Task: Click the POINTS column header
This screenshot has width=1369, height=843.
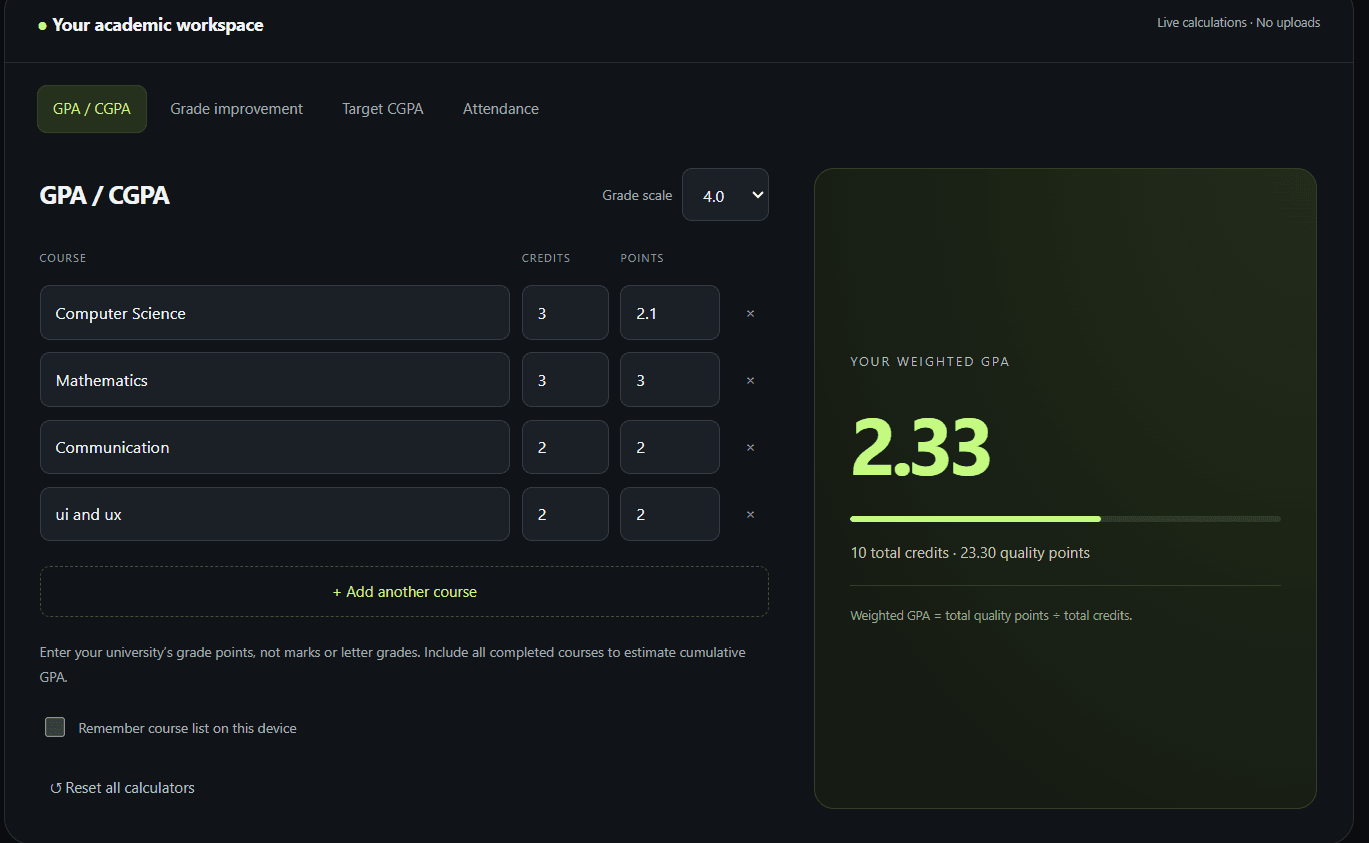Action: coord(642,258)
